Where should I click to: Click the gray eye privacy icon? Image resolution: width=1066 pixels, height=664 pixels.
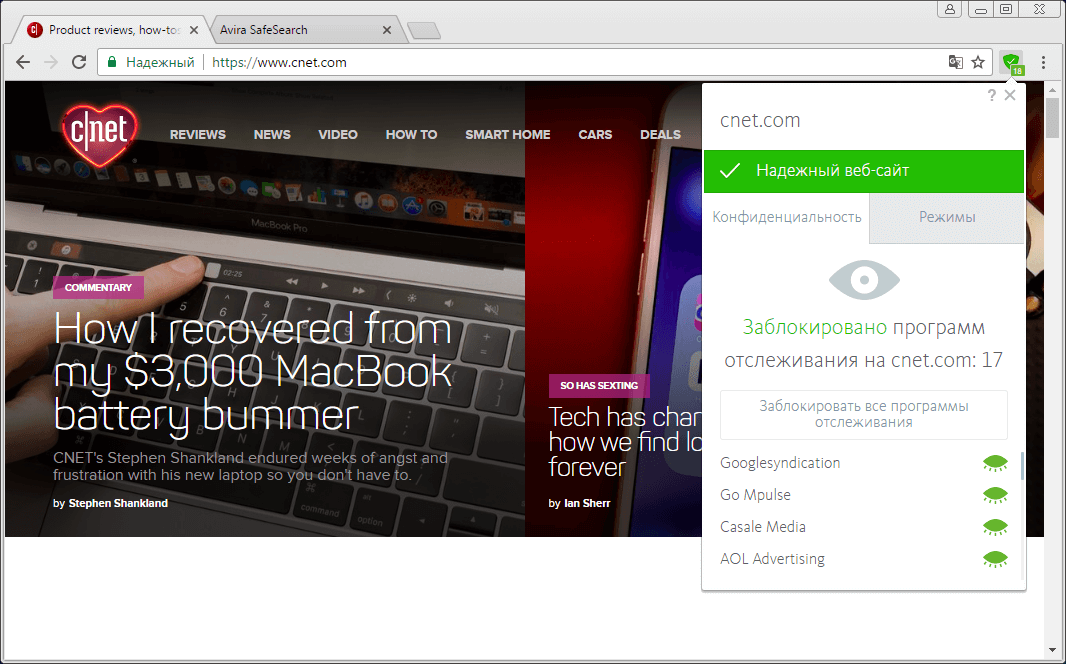point(864,279)
